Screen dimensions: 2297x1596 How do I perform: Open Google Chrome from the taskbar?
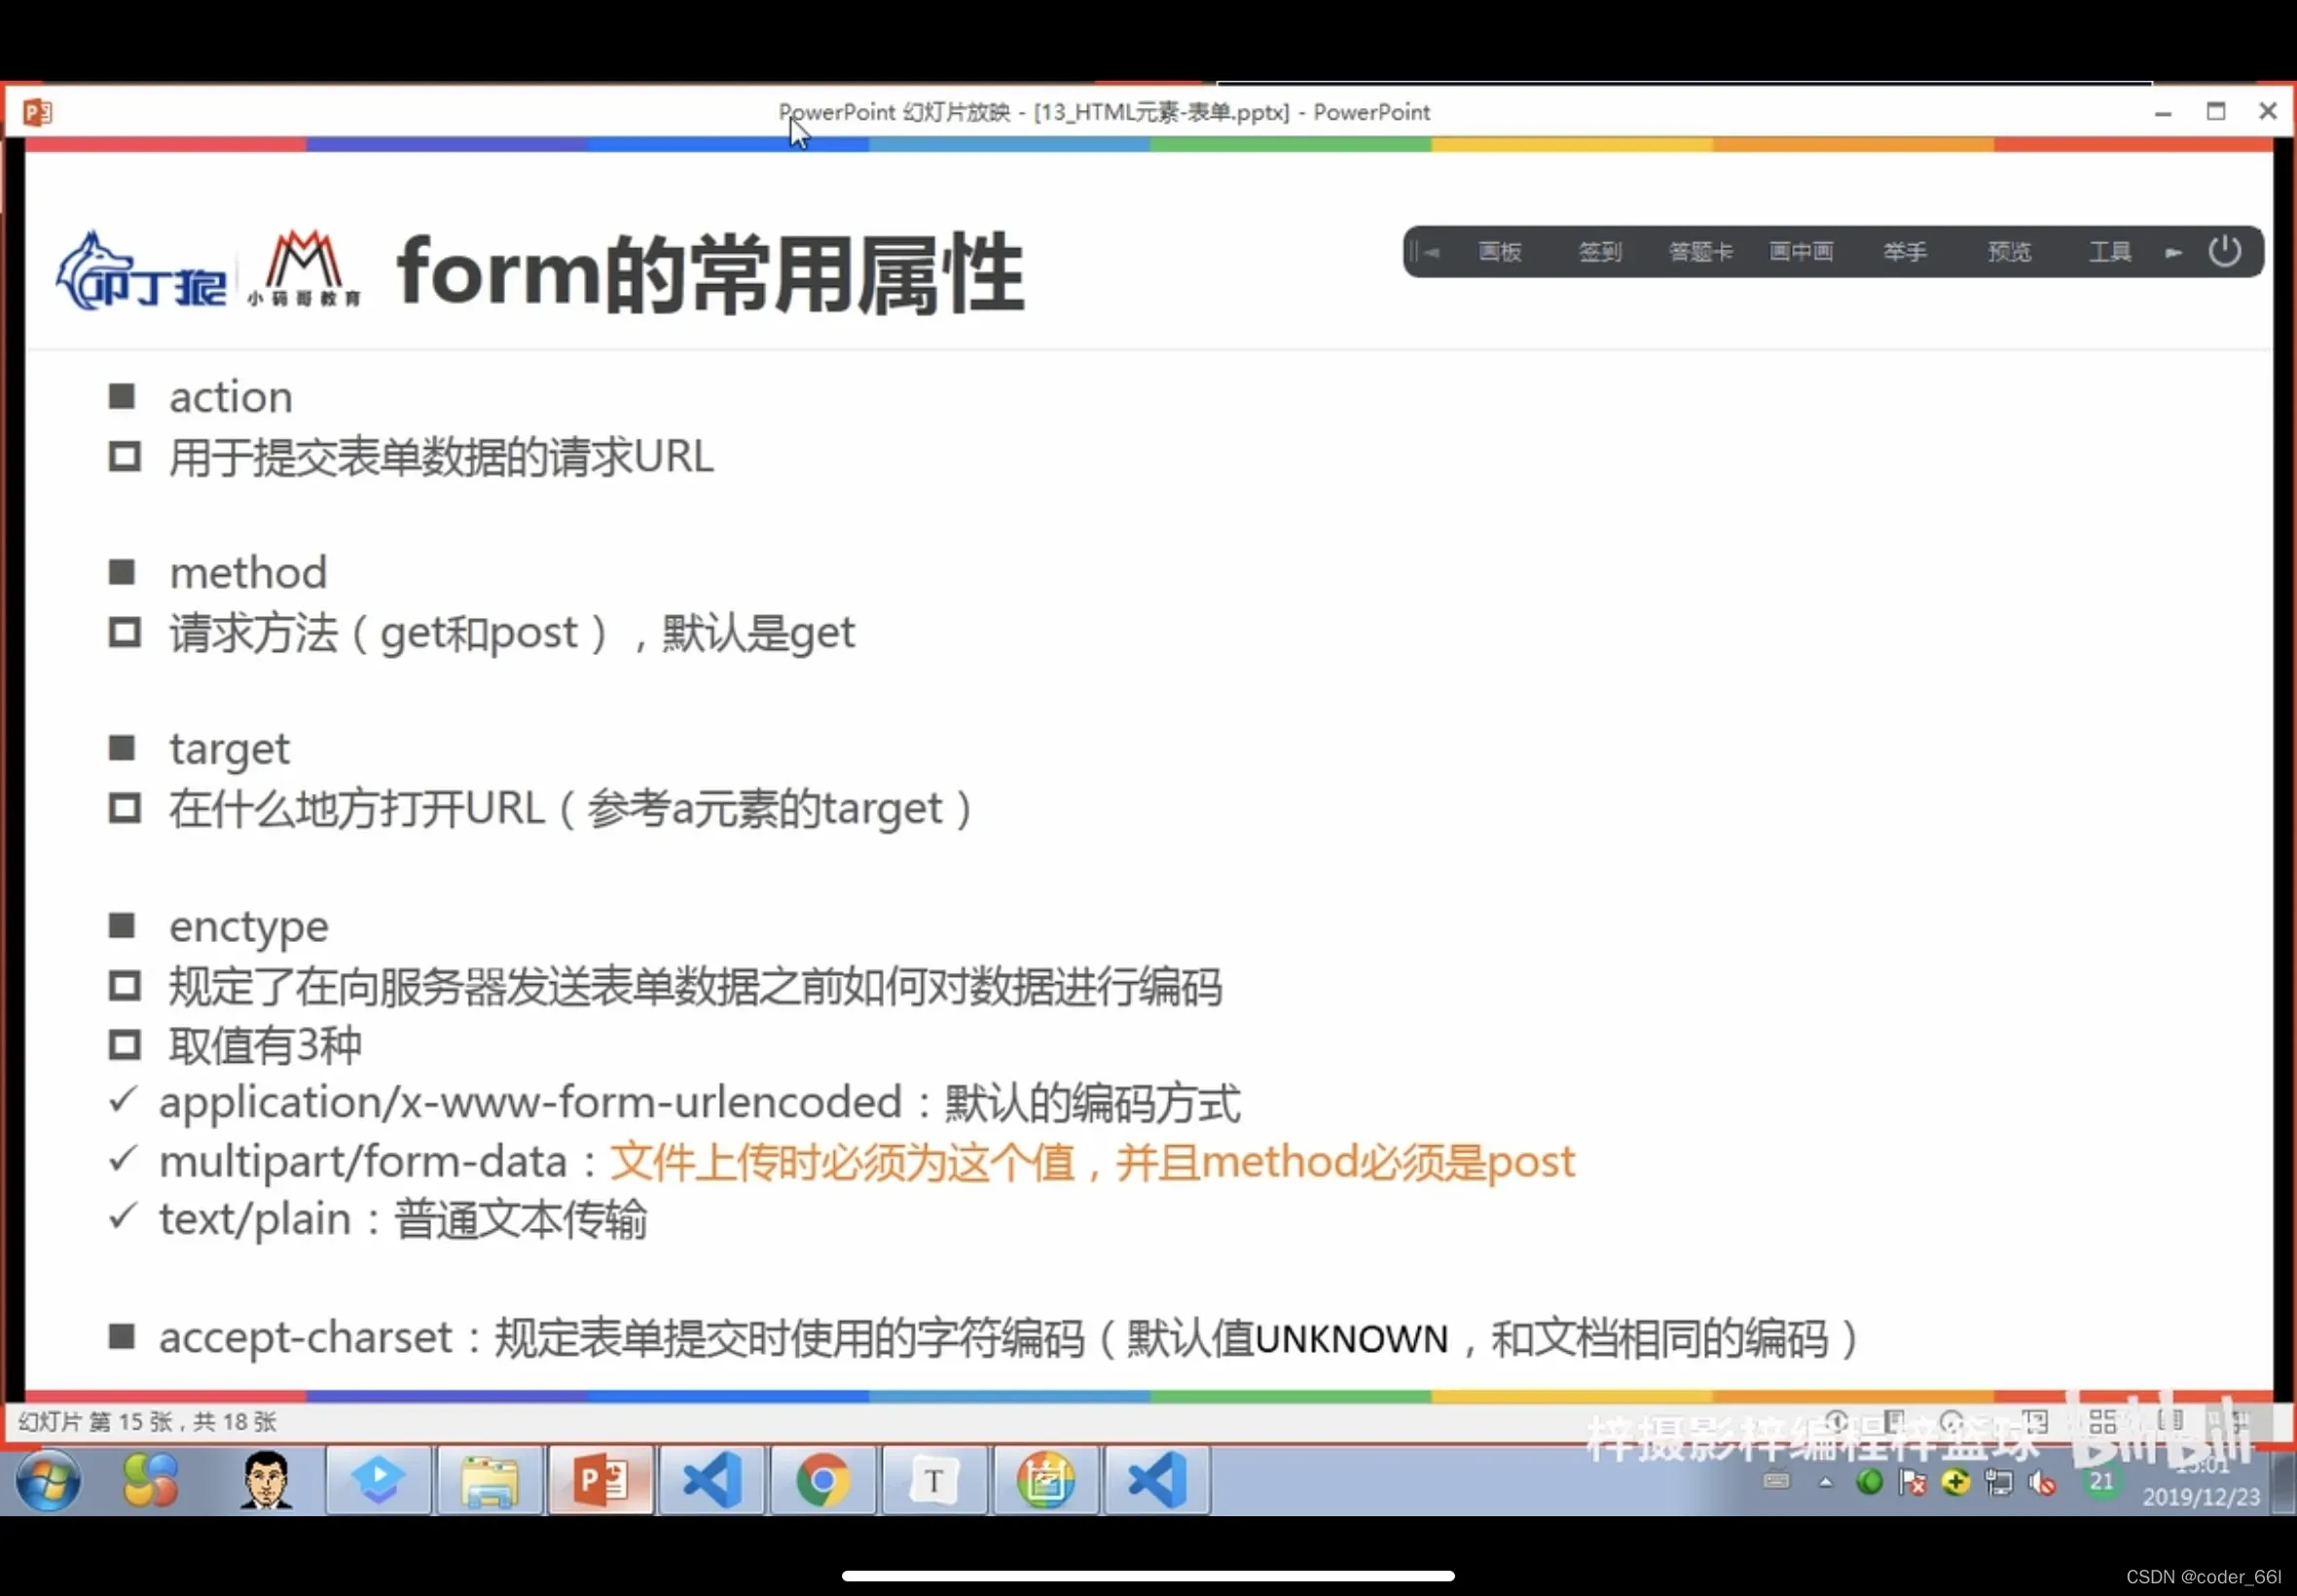click(x=822, y=1480)
